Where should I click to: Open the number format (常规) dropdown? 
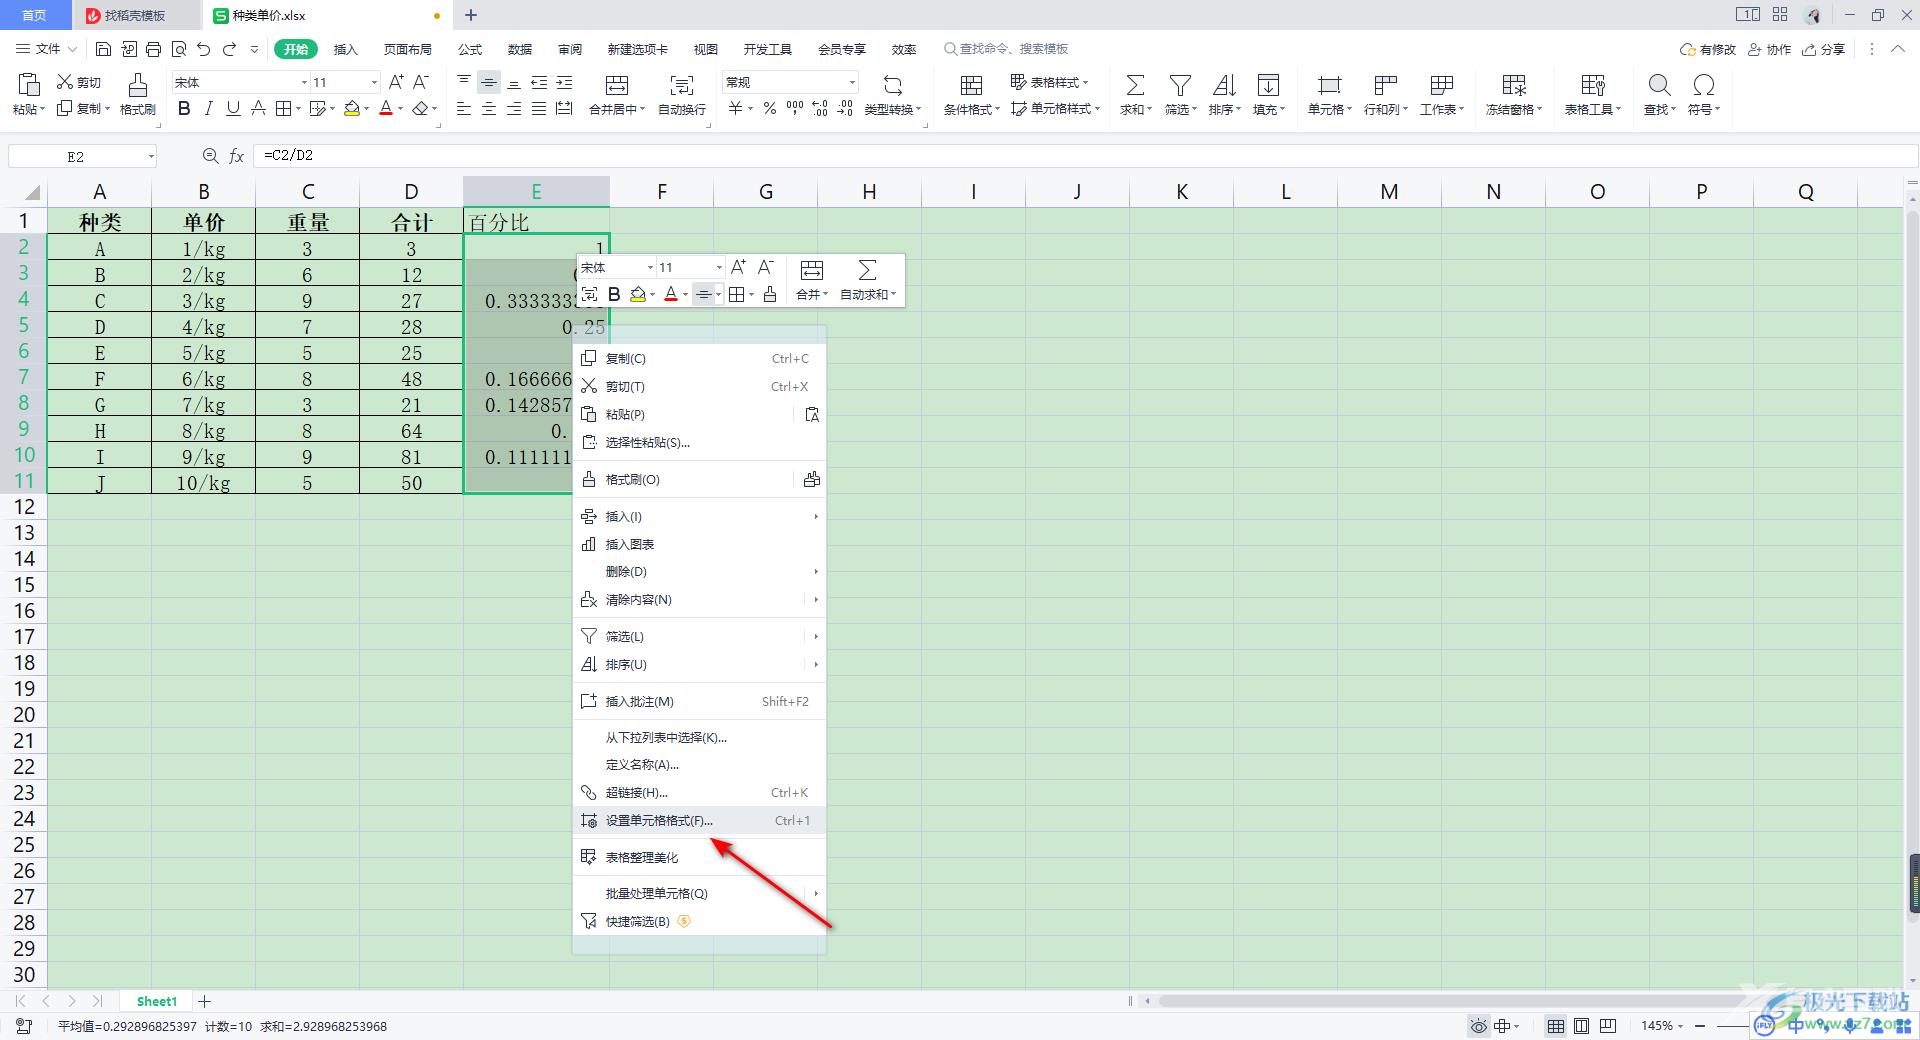pyautogui.click(x=852, y=82)
